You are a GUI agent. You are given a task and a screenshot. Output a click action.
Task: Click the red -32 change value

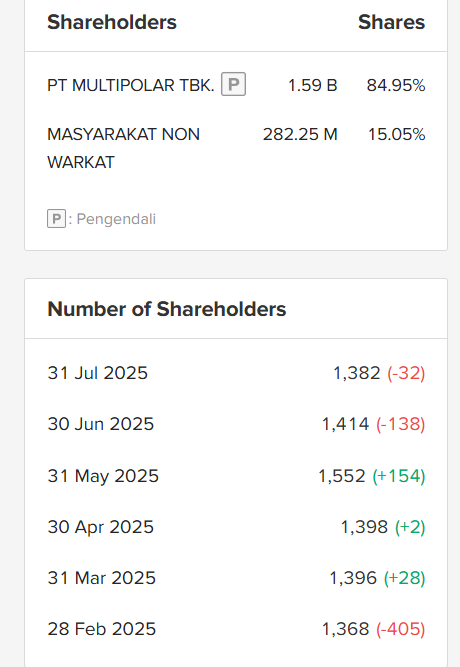tap(406, 373)
